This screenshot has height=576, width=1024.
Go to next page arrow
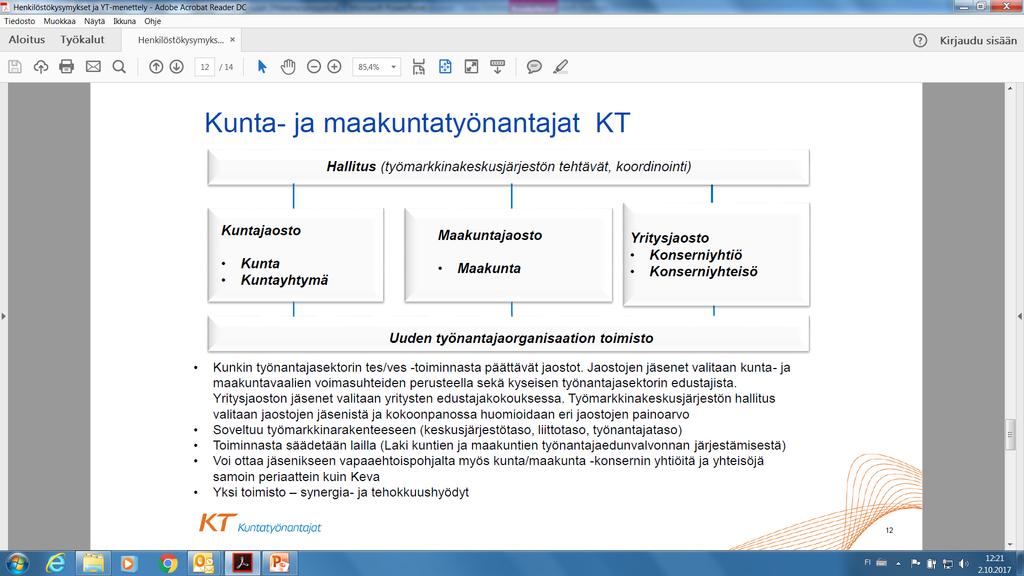176,67
